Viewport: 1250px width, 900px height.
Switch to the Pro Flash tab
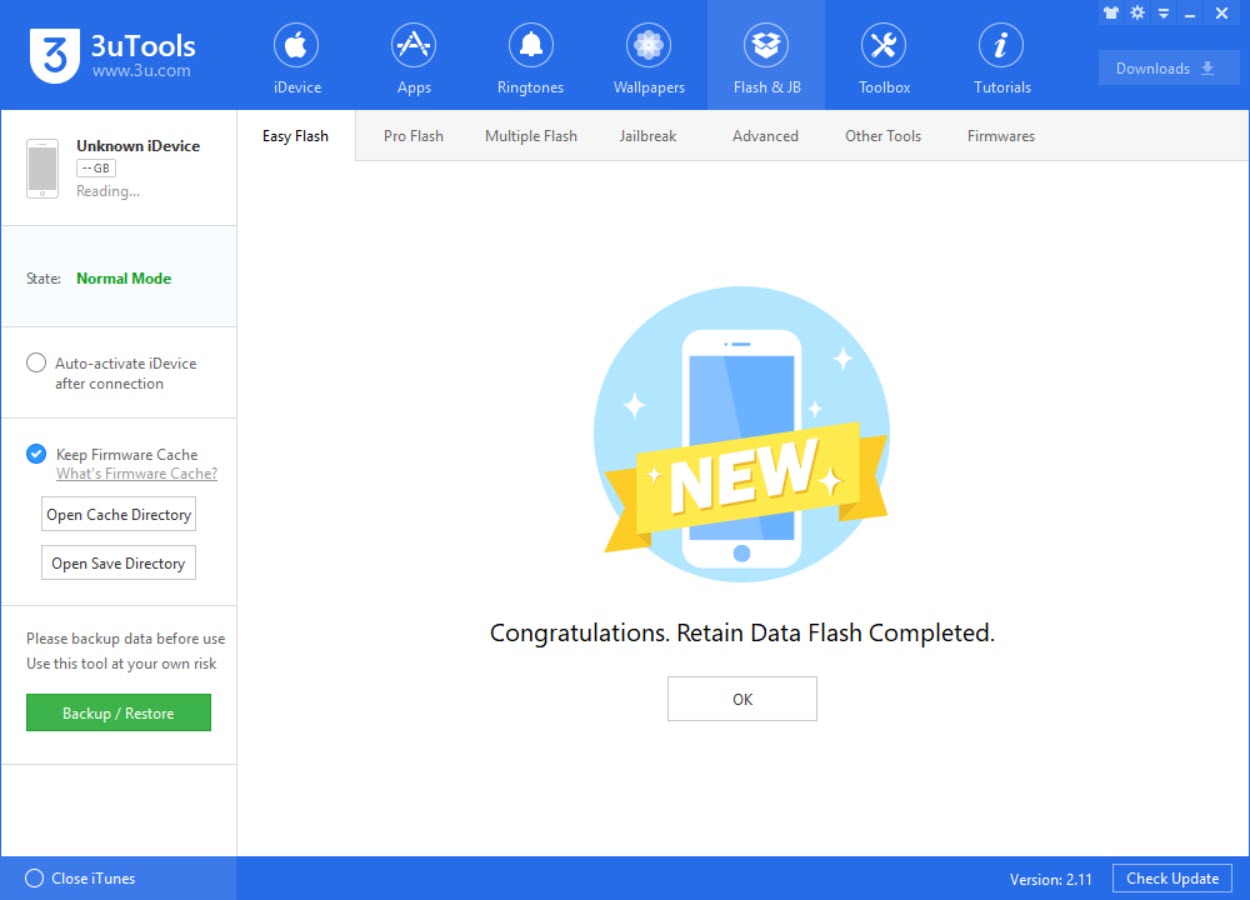(x=413, y=136)
